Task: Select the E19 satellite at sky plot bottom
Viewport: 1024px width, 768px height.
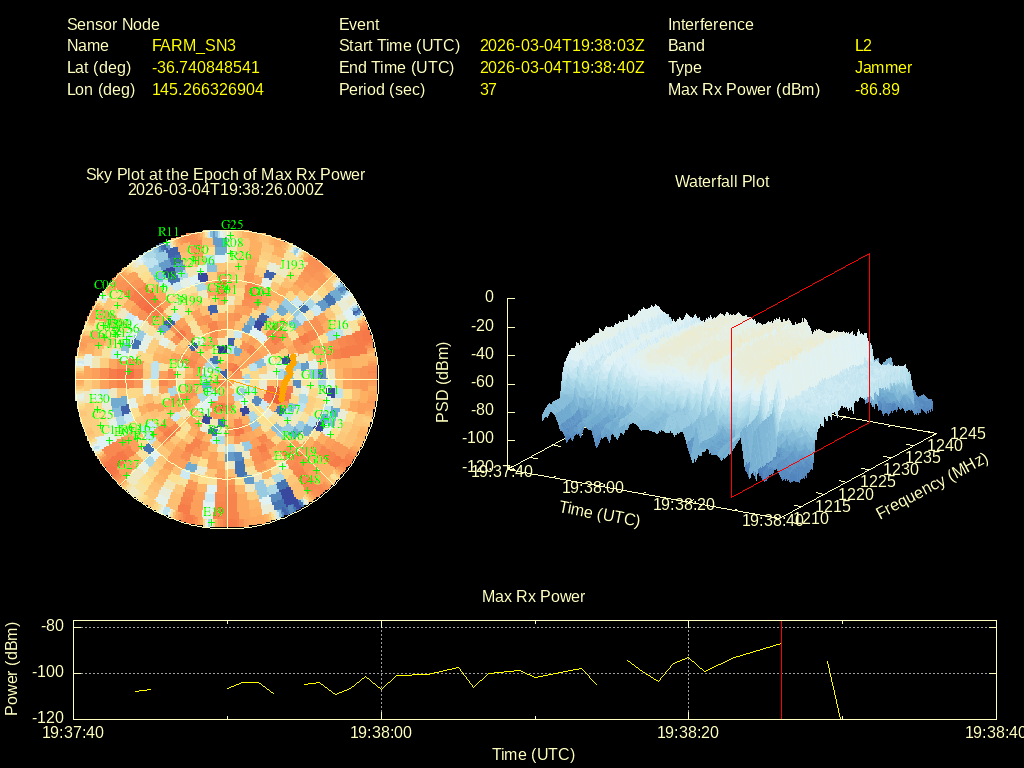Action: coord(212,522)
